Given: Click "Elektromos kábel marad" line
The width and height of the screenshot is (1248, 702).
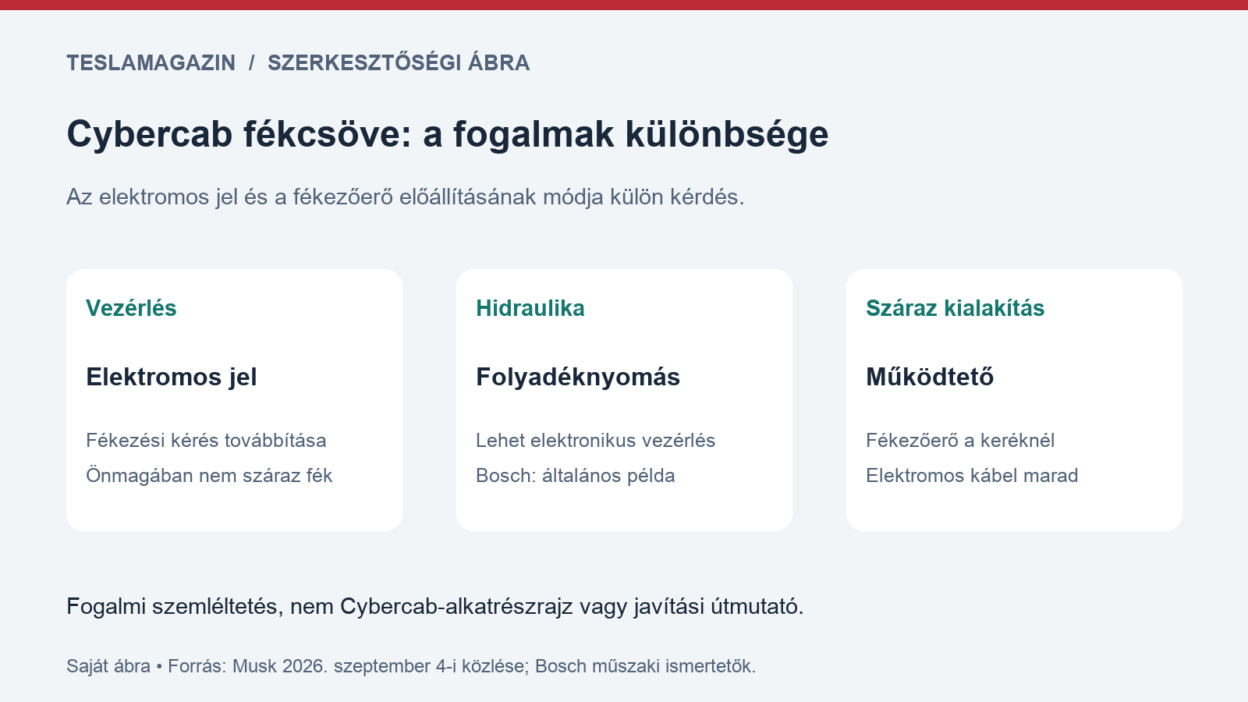Looking at the screenshot, I should (972, 476).
